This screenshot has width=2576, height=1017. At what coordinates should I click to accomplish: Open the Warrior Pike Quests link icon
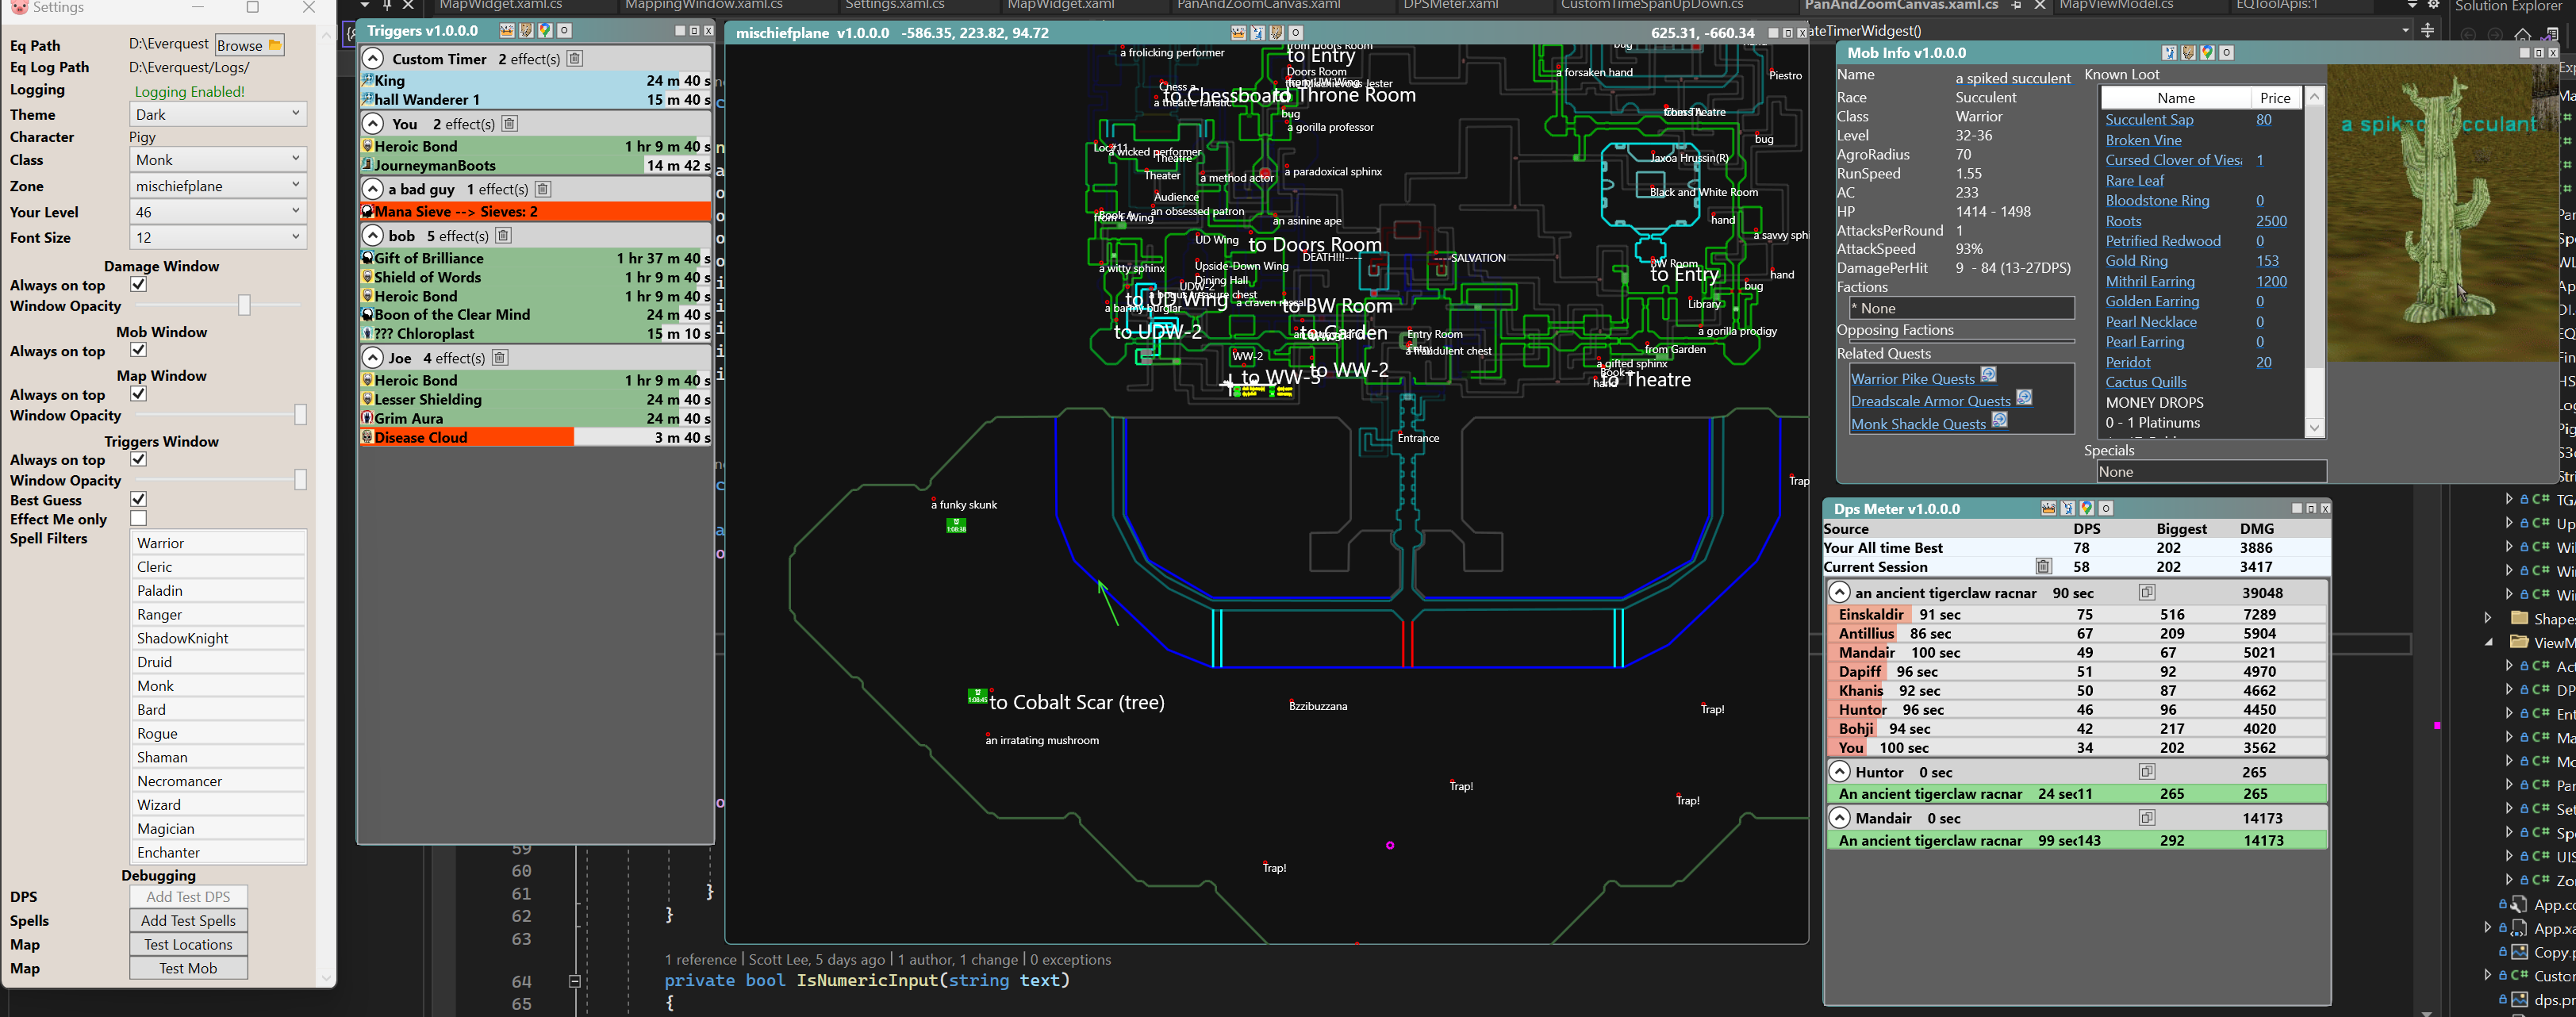pyautogui.click(x=1989, y=375)
